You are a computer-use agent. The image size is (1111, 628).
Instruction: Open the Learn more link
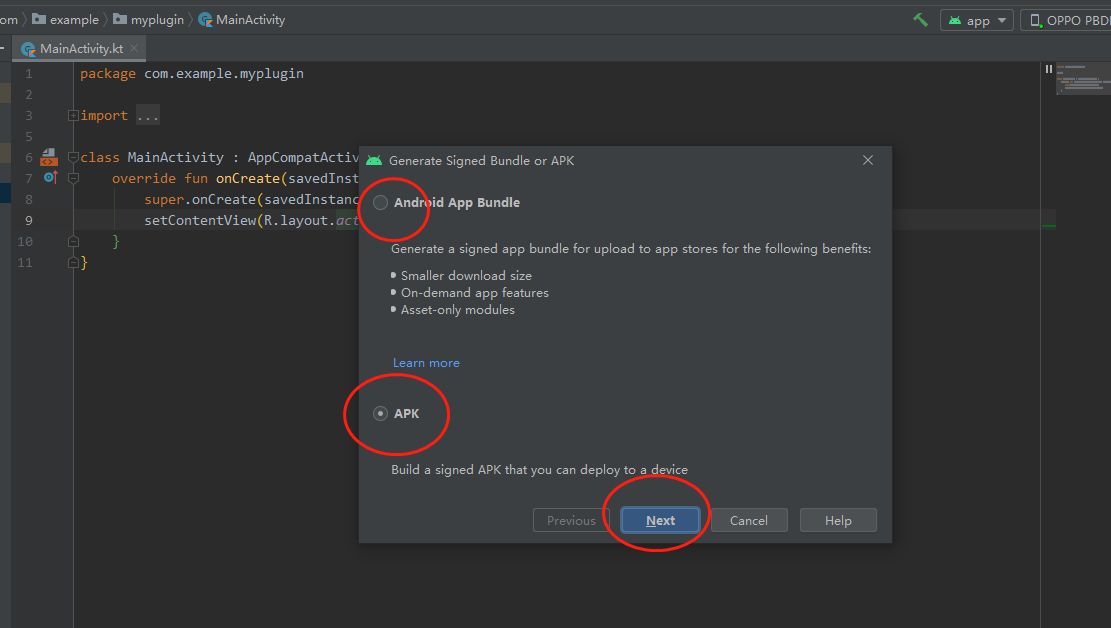[426, 362]
